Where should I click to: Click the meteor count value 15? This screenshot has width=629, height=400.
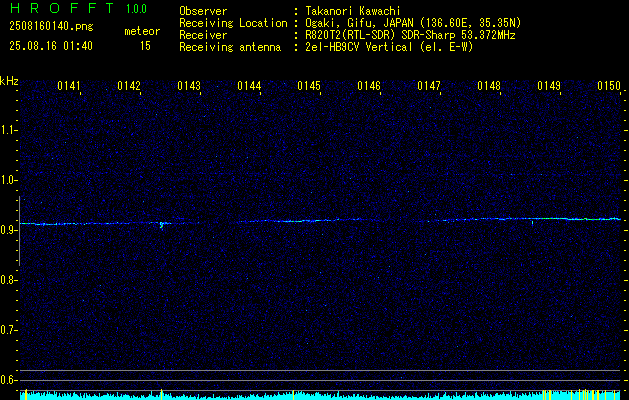(145, 46)
